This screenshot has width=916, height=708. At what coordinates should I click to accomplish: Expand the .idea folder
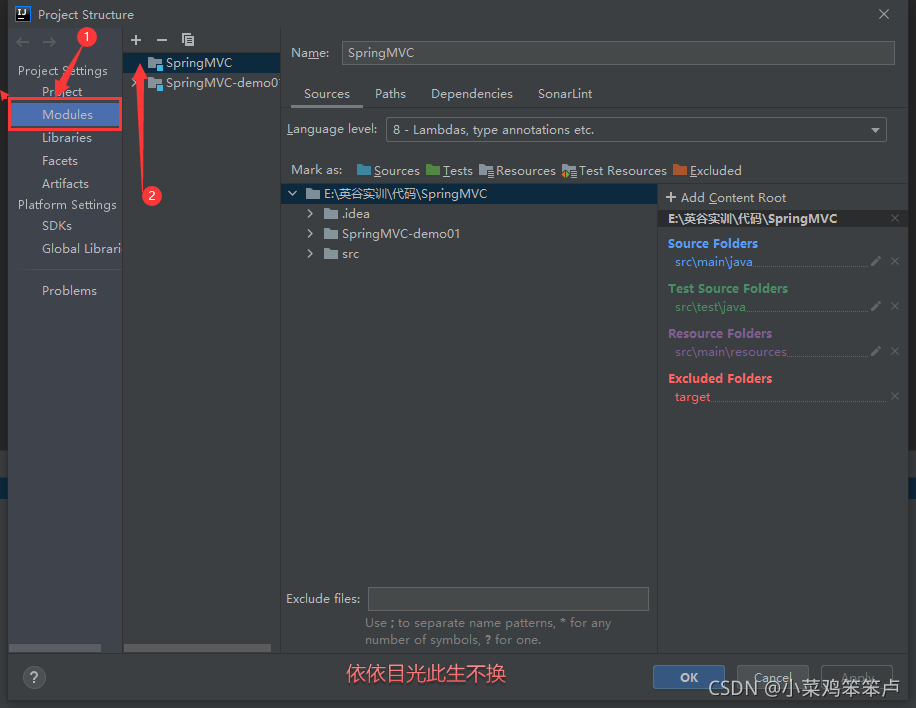click(310, 214)
